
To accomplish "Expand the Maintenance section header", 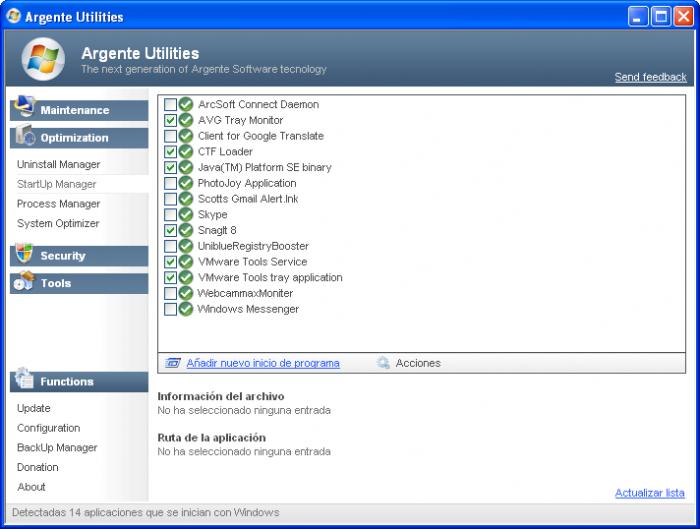I will (79, 110).
